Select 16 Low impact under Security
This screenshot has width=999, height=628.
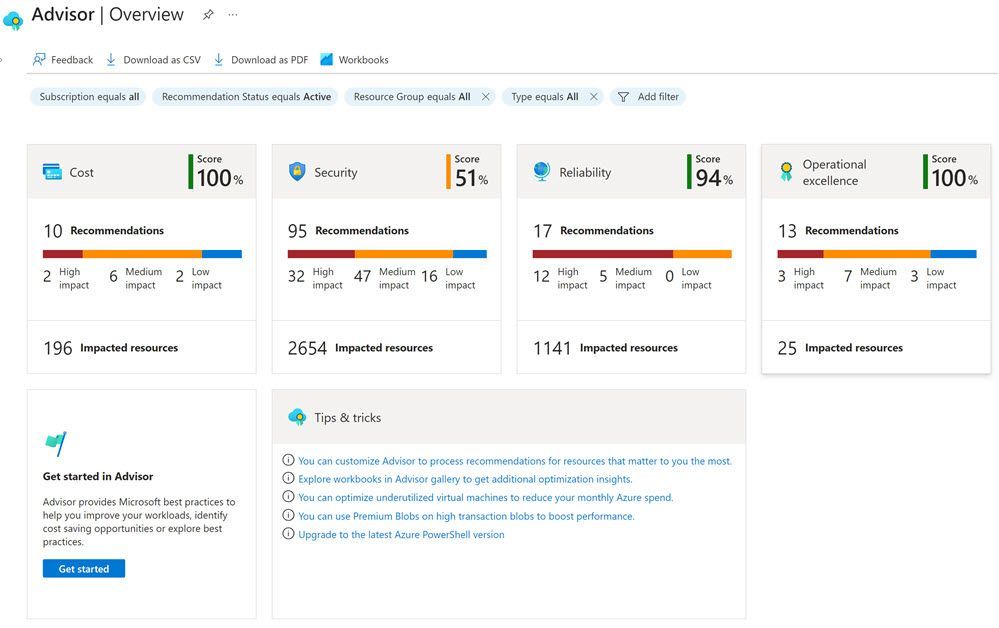[x=449, y=278]
